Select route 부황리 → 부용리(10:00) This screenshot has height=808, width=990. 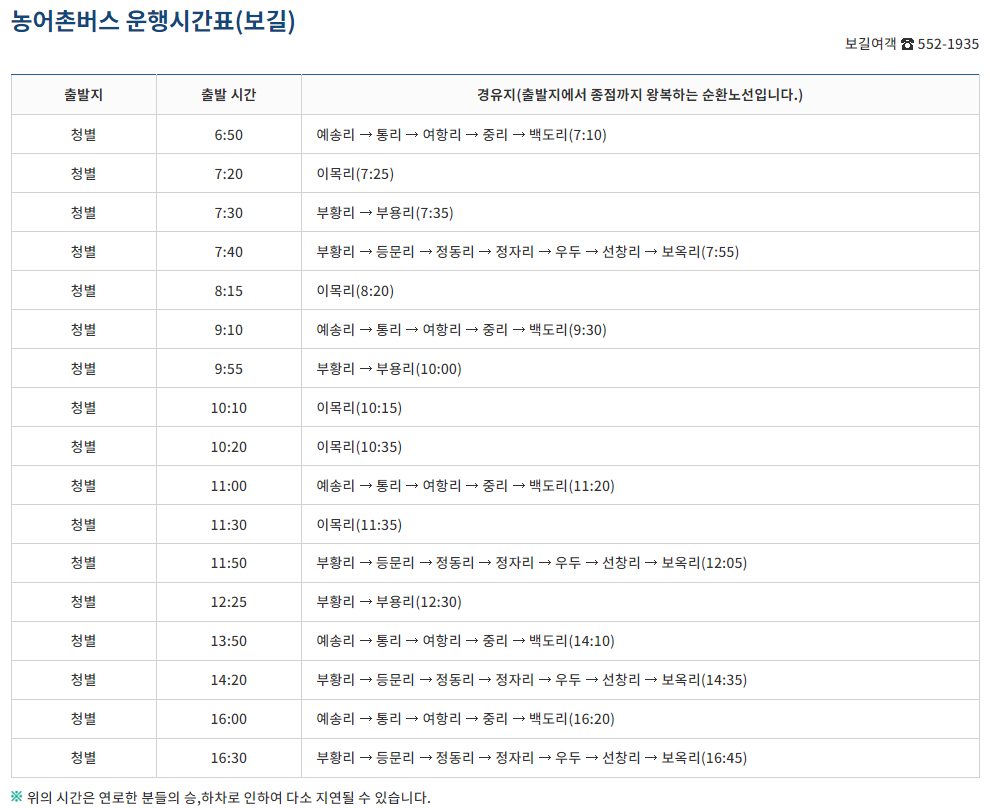tap(389, 369)
